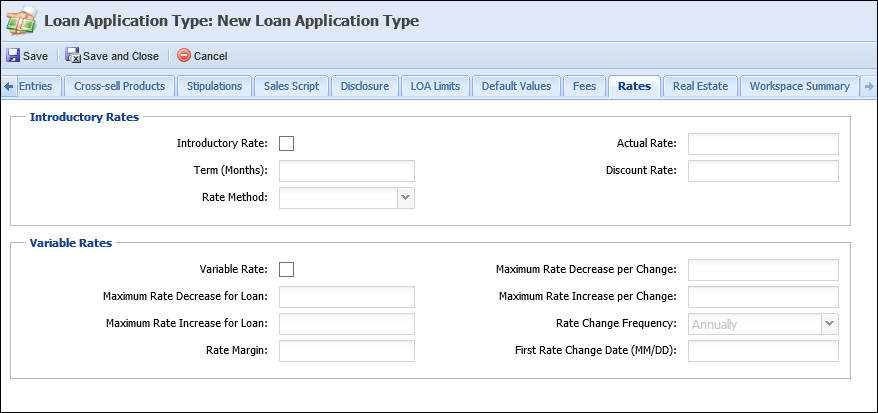Click the Save and Close icon
Screen dimensions: 878x413
coord(73,55)
